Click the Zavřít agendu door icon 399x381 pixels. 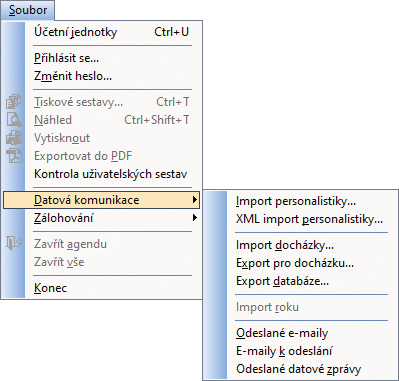coord(14,244)
